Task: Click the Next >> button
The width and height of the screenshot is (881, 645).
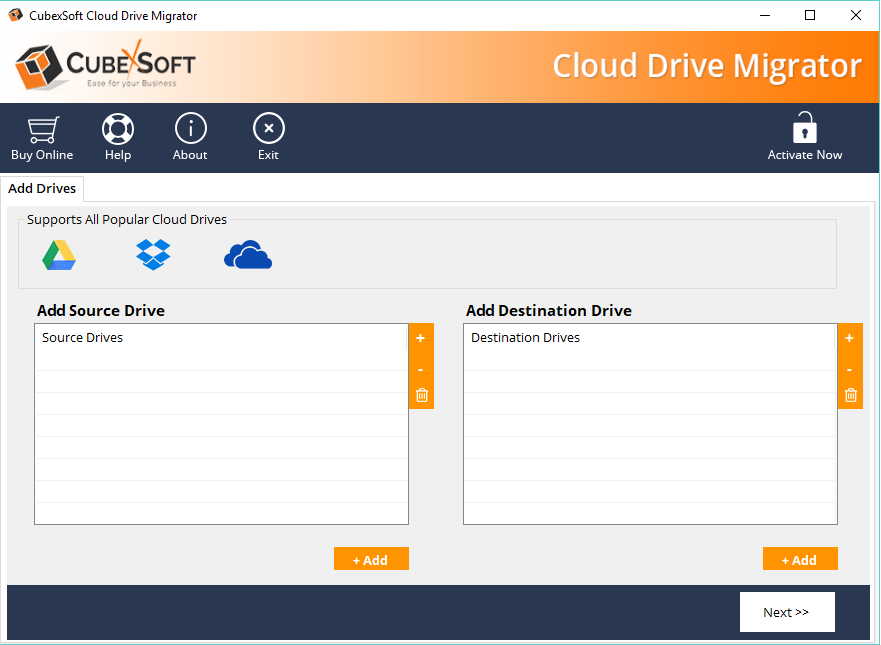Action: coord(786,612)
